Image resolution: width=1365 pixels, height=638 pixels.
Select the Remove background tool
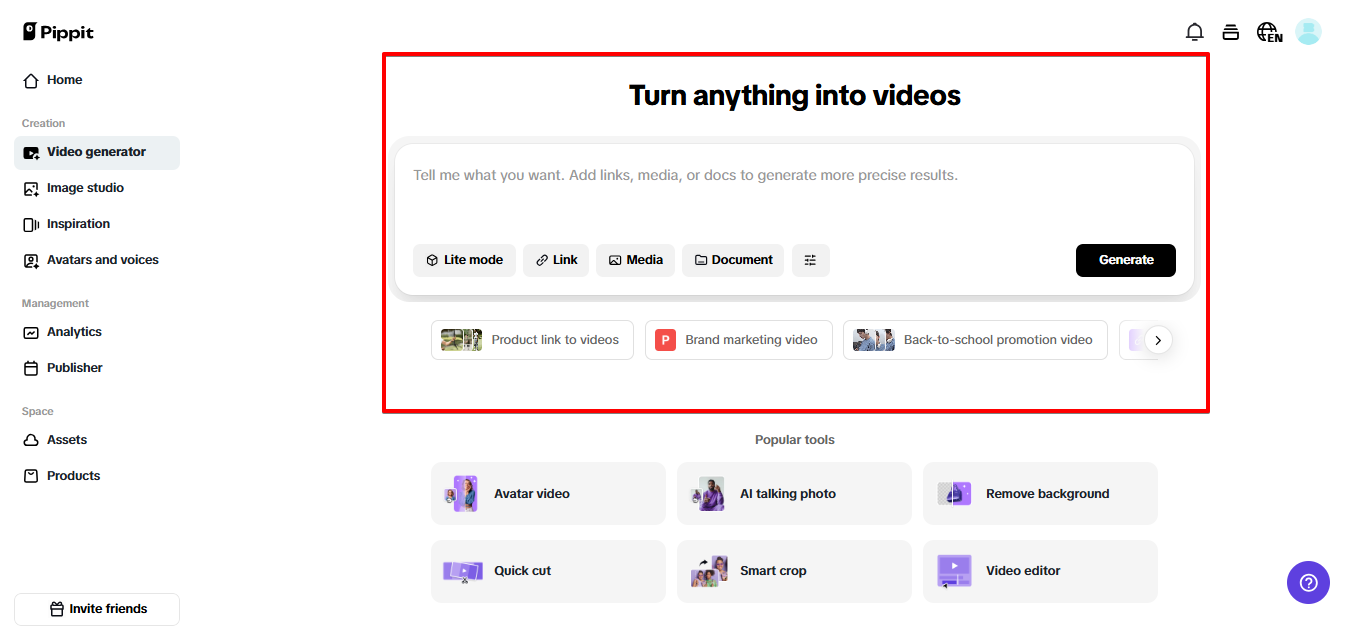[x=1039, y=493]
